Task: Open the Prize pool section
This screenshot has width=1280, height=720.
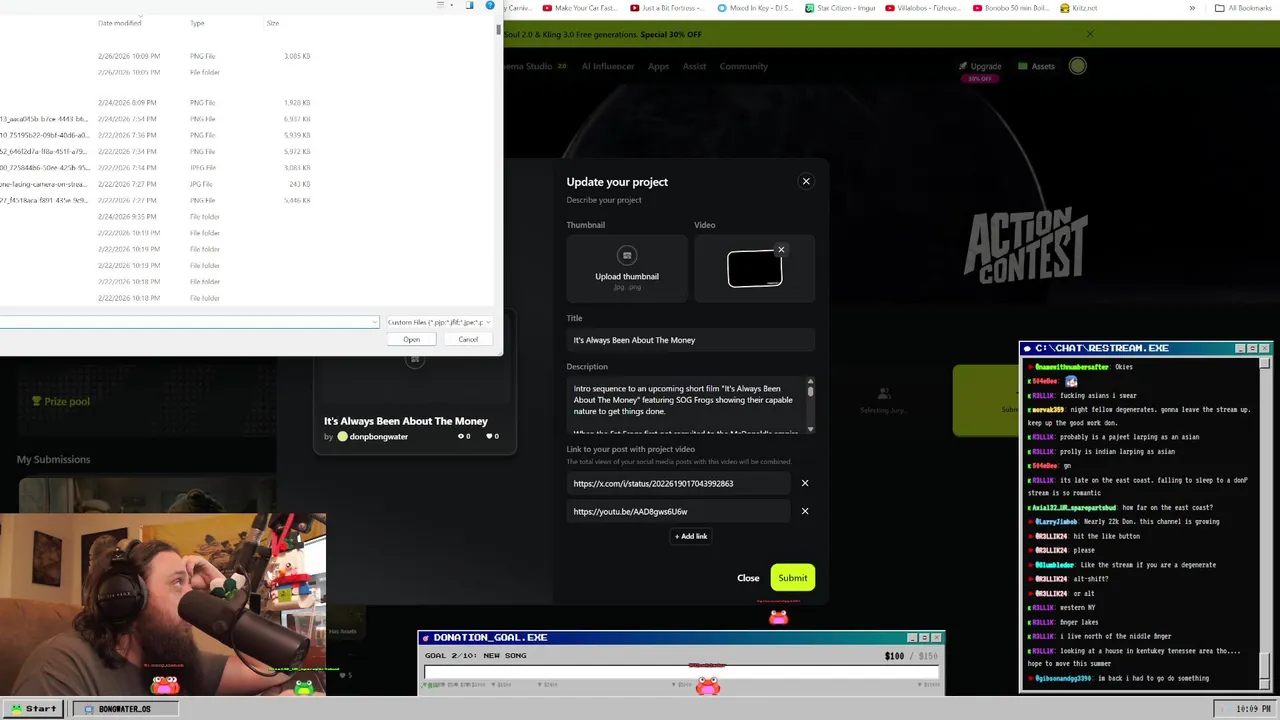Action: point(60,401)
